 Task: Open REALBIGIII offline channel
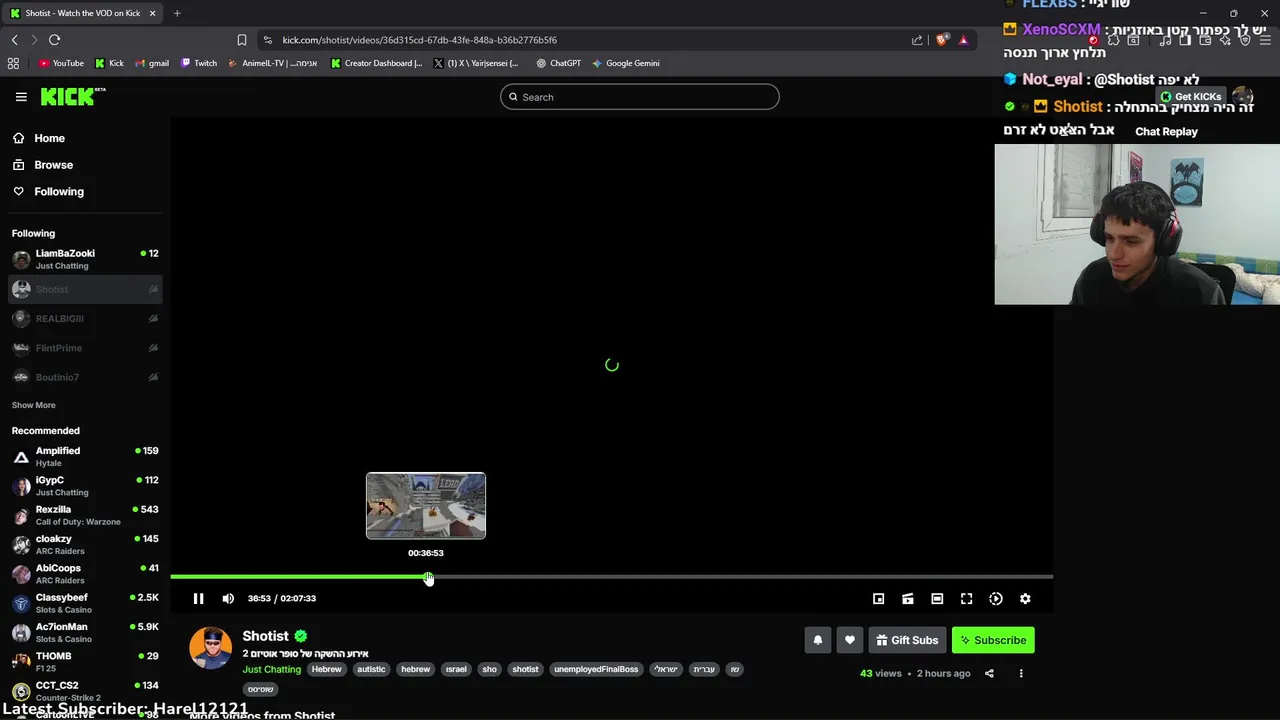(85, 318)
